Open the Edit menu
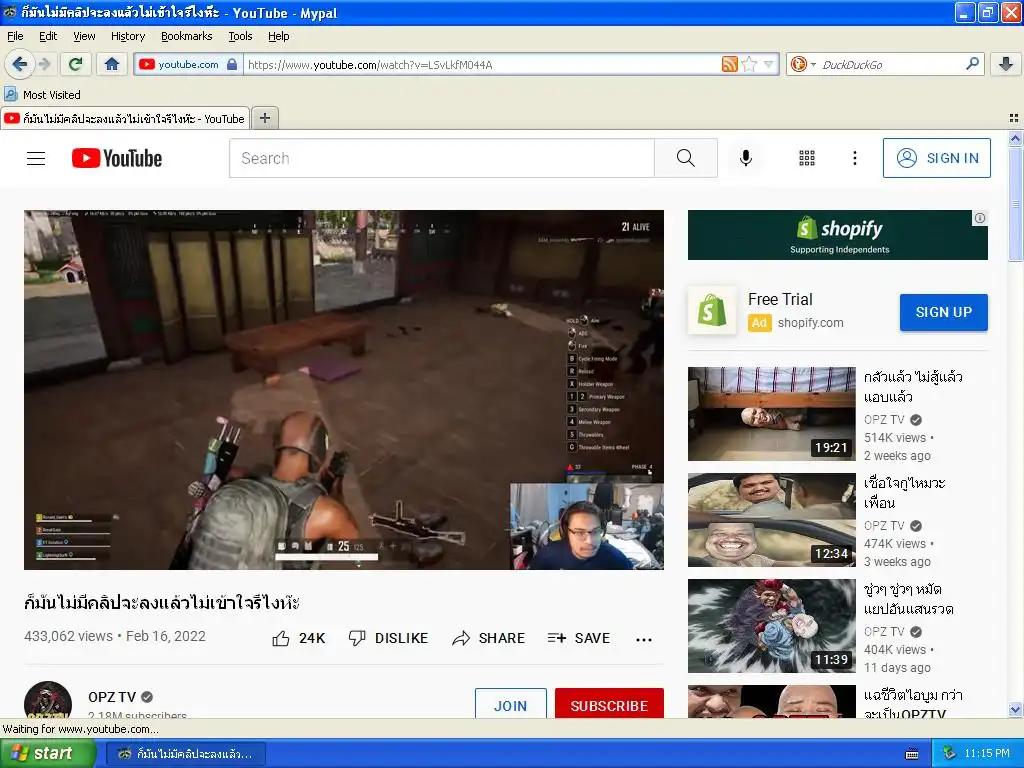Image resolution: width=1024 pixels, height=768 pixels. click(48, 36)
